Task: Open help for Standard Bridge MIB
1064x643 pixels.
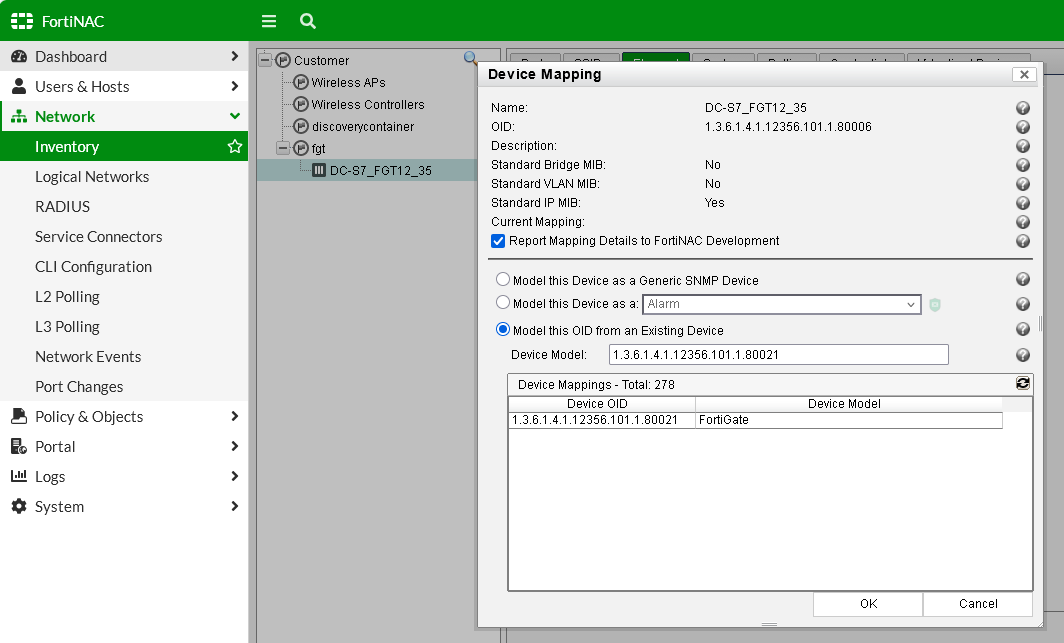Action: pyautogui.click(x=1023, y=165)
